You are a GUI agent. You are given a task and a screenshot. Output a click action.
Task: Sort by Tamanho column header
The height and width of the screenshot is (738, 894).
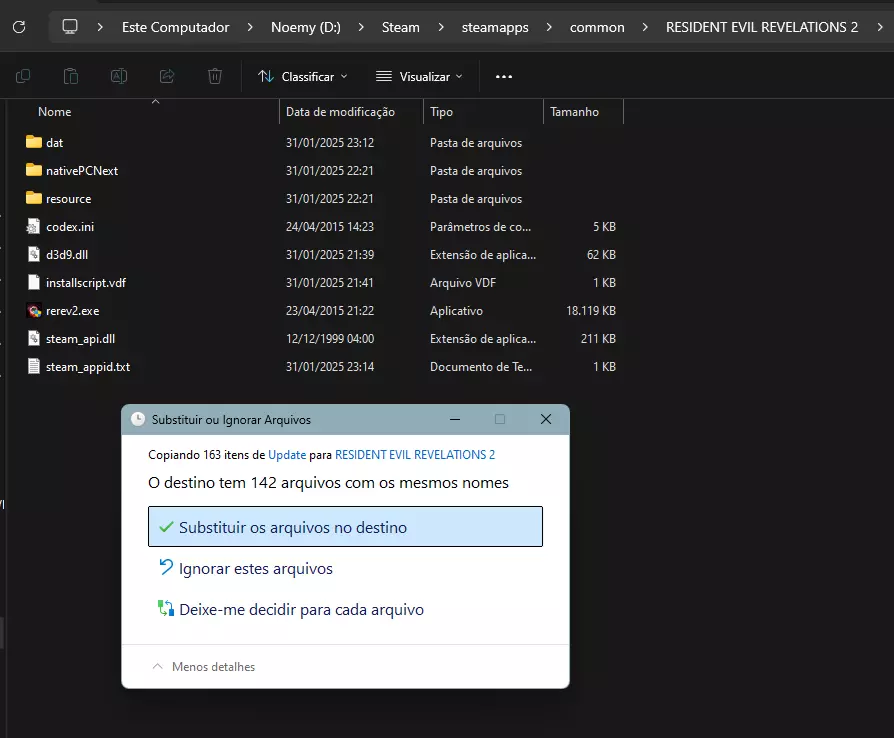[x=574, y=112]
